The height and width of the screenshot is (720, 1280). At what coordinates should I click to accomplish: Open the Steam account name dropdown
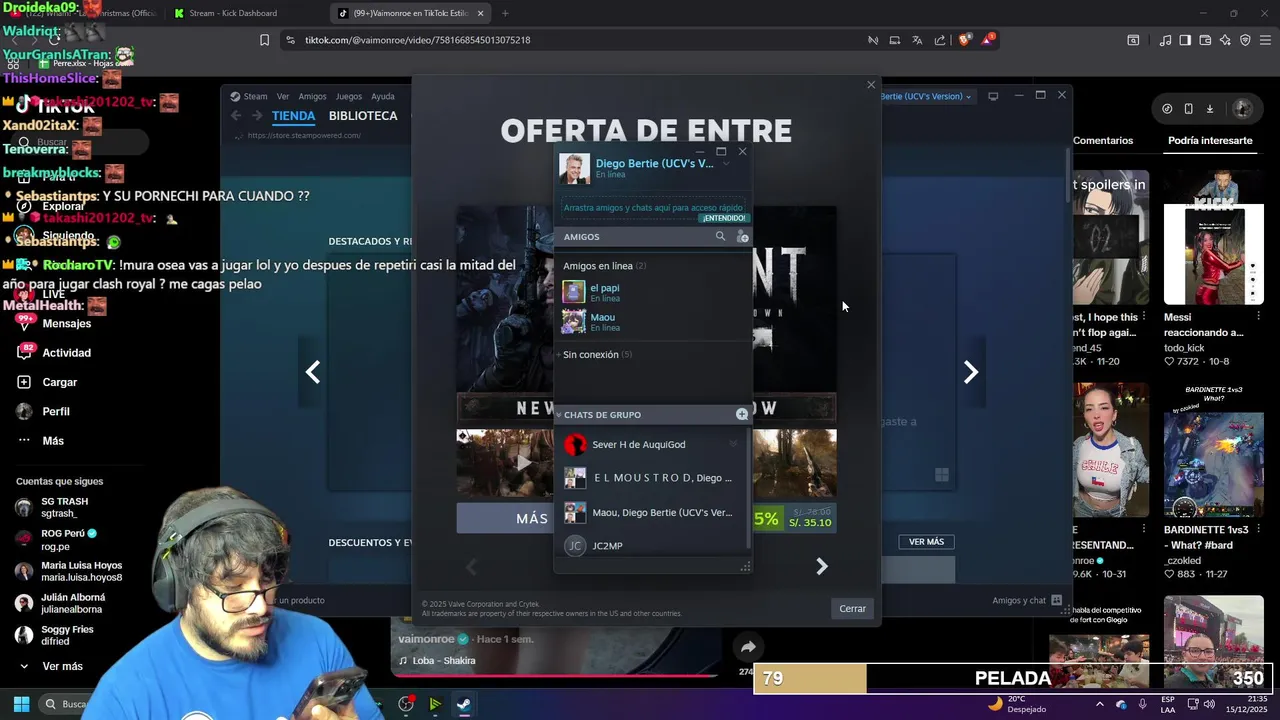(927, 96)
